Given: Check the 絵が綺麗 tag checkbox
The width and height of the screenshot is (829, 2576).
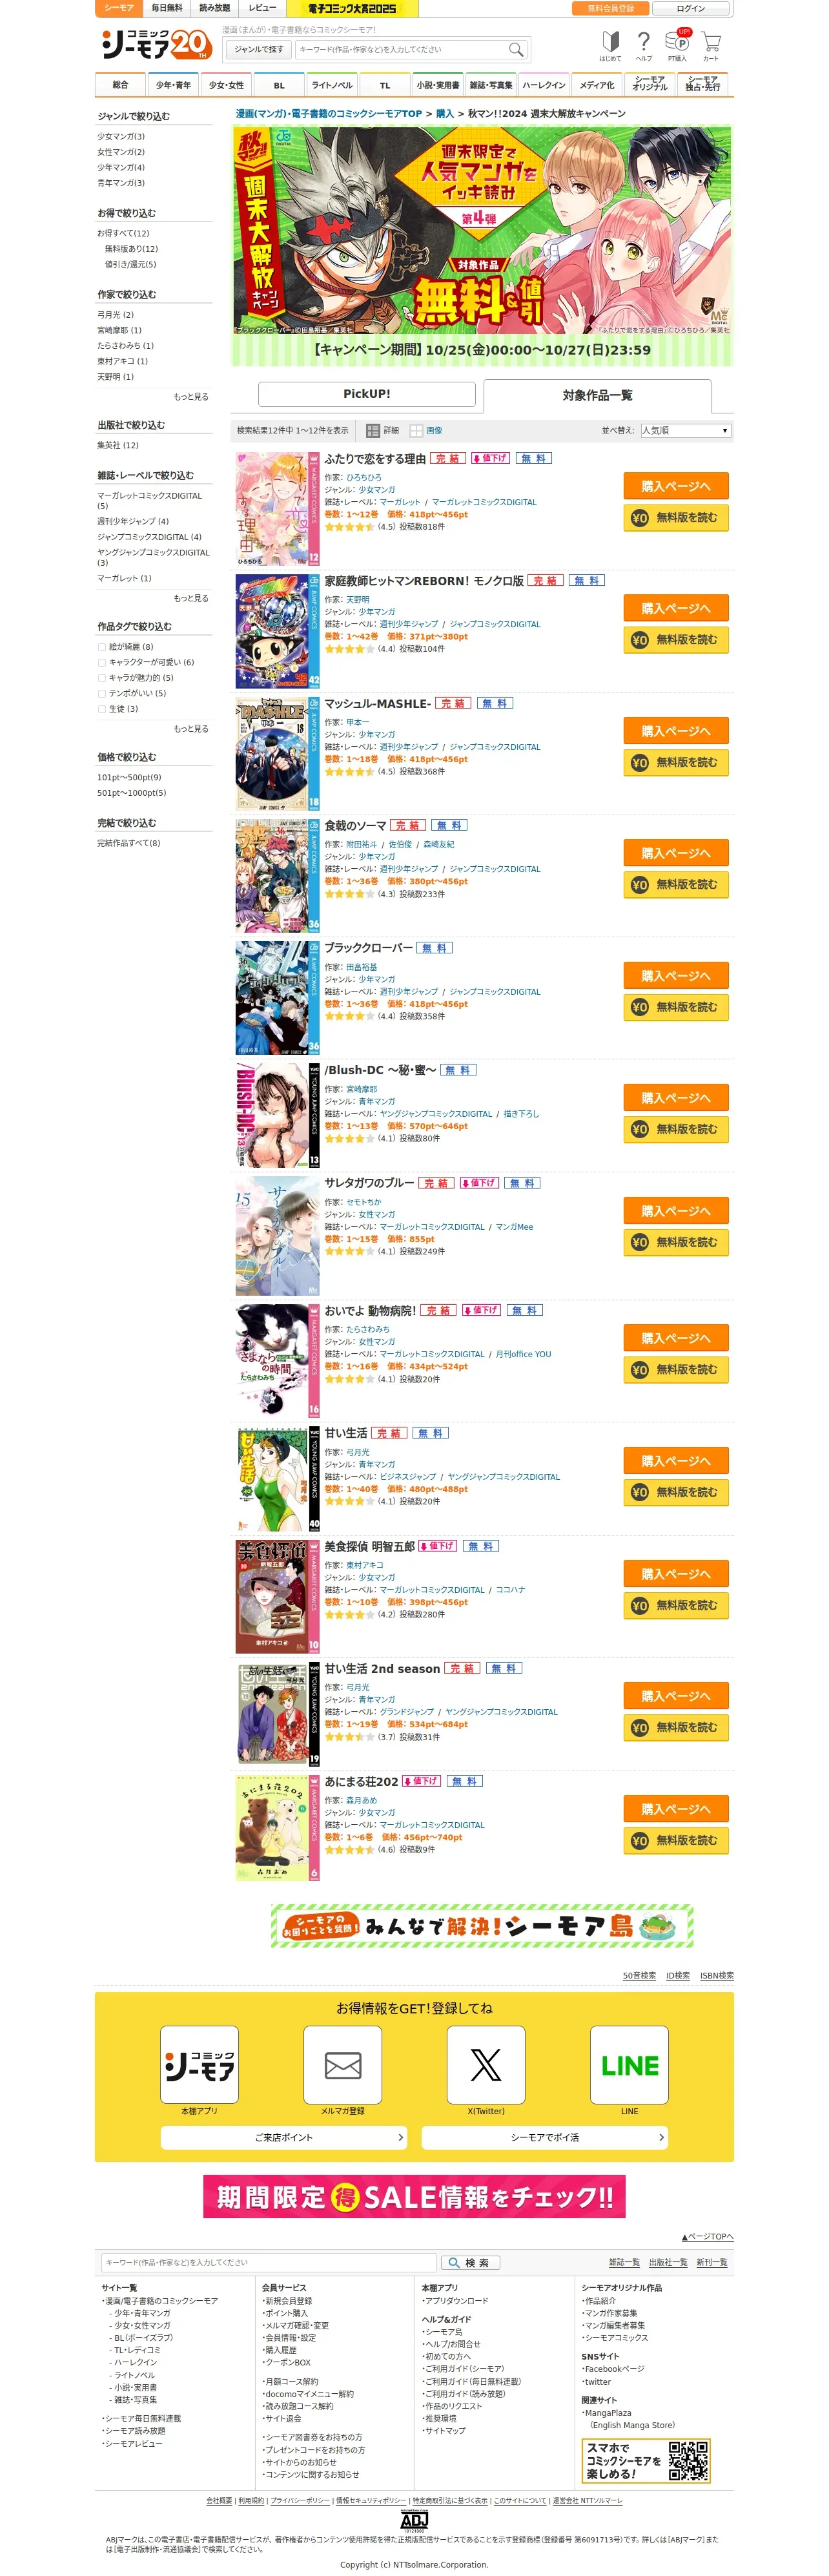Looking at the screenshot, I should (102, 647).
